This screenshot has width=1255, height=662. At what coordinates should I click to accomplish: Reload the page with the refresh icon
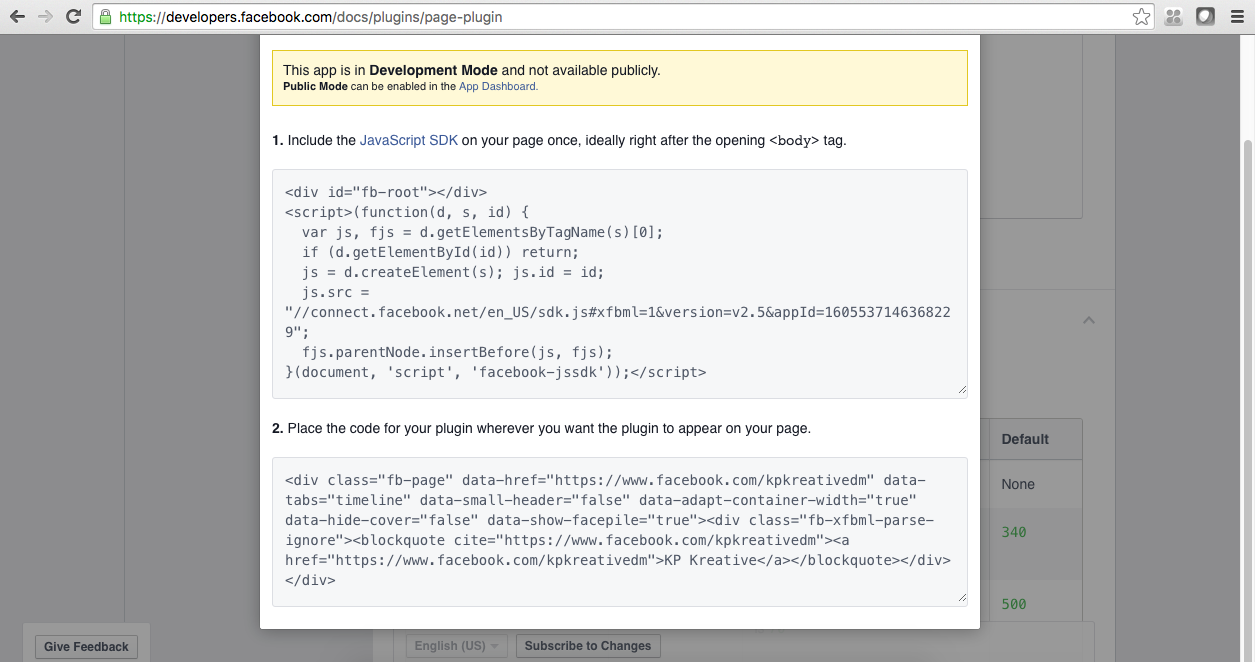click(73, 17)
